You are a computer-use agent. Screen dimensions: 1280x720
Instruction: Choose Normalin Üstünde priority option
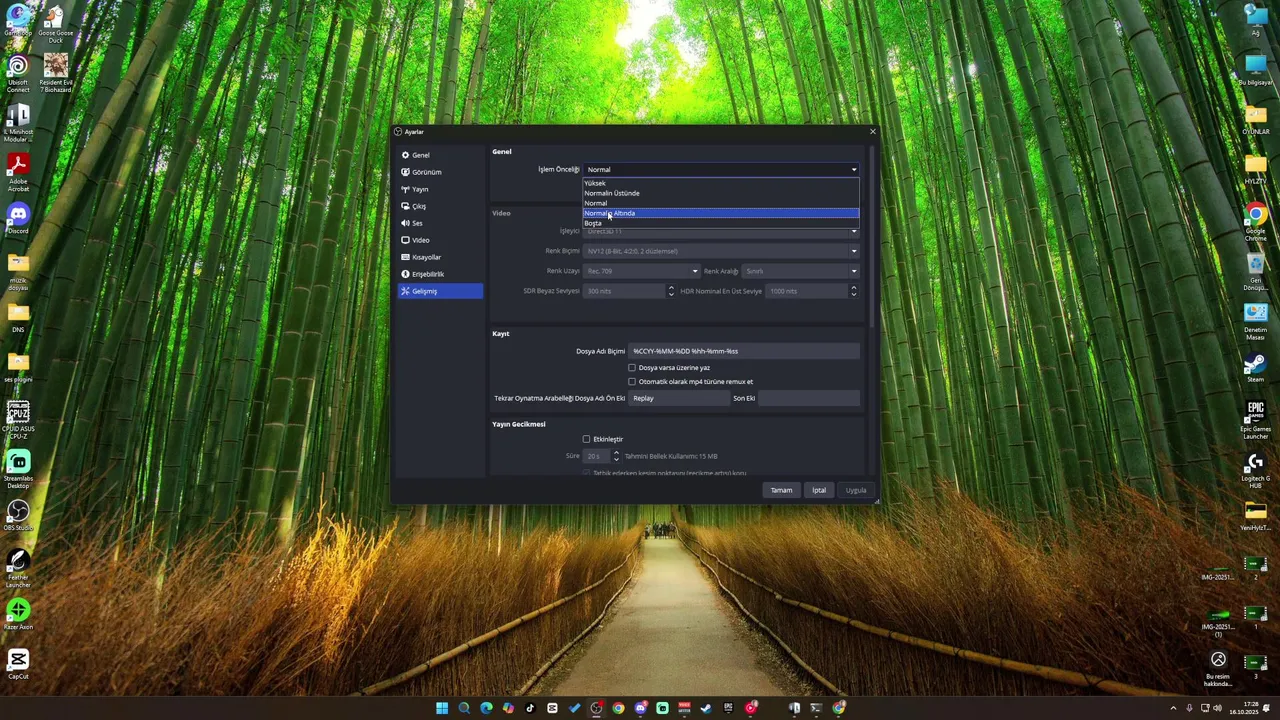coord(721,193)
